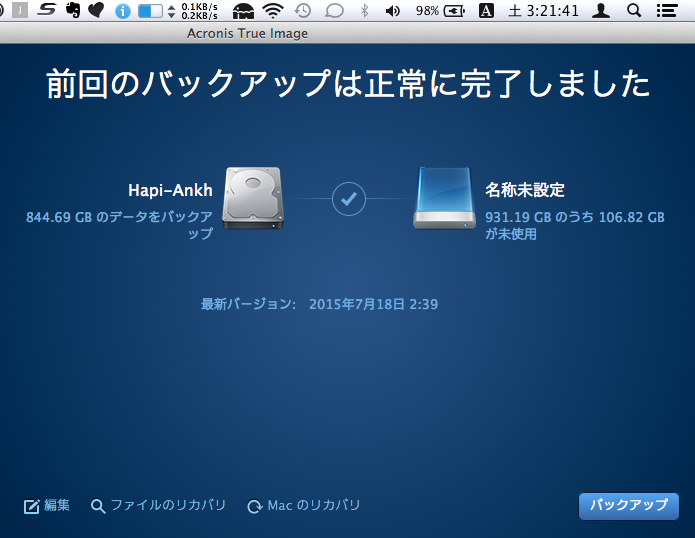Click the pencil edit icon beside 編集

click(31, 507)
